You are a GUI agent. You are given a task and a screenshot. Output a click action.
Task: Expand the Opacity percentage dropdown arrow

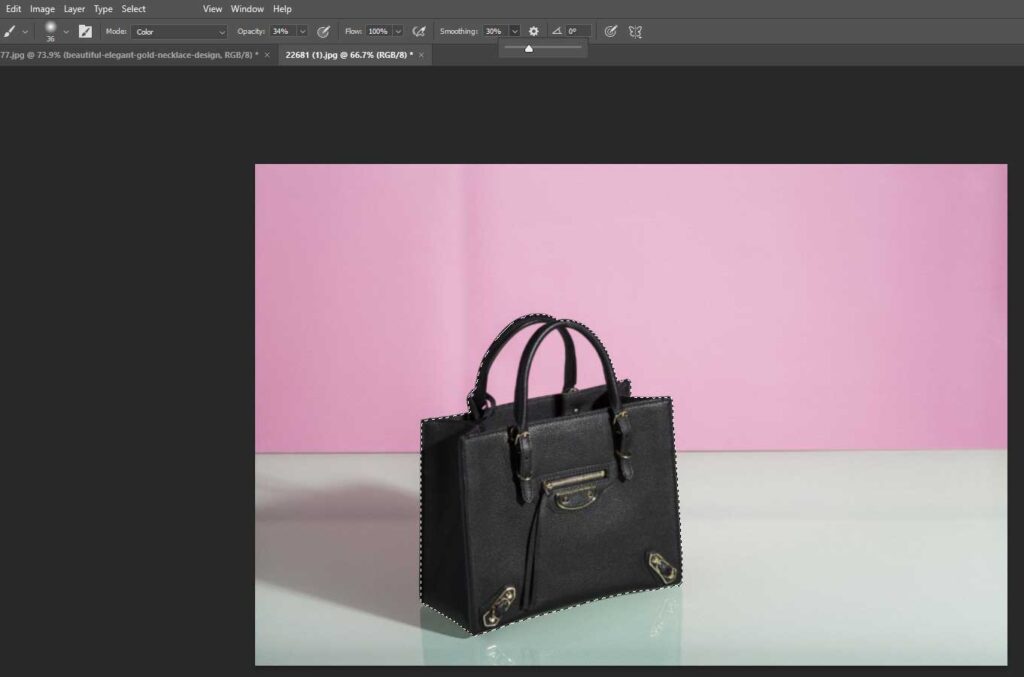pyautogui.click(x=302, y=32)
